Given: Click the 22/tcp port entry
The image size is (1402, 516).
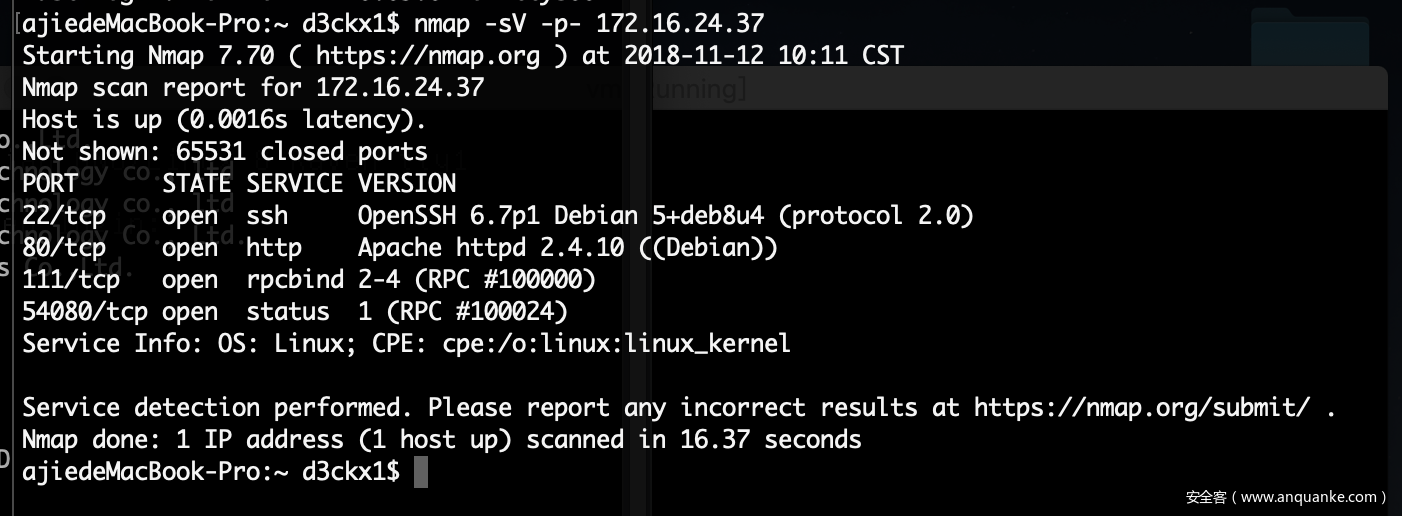Looking at the screenshot, I should click(x=64, y=216).
